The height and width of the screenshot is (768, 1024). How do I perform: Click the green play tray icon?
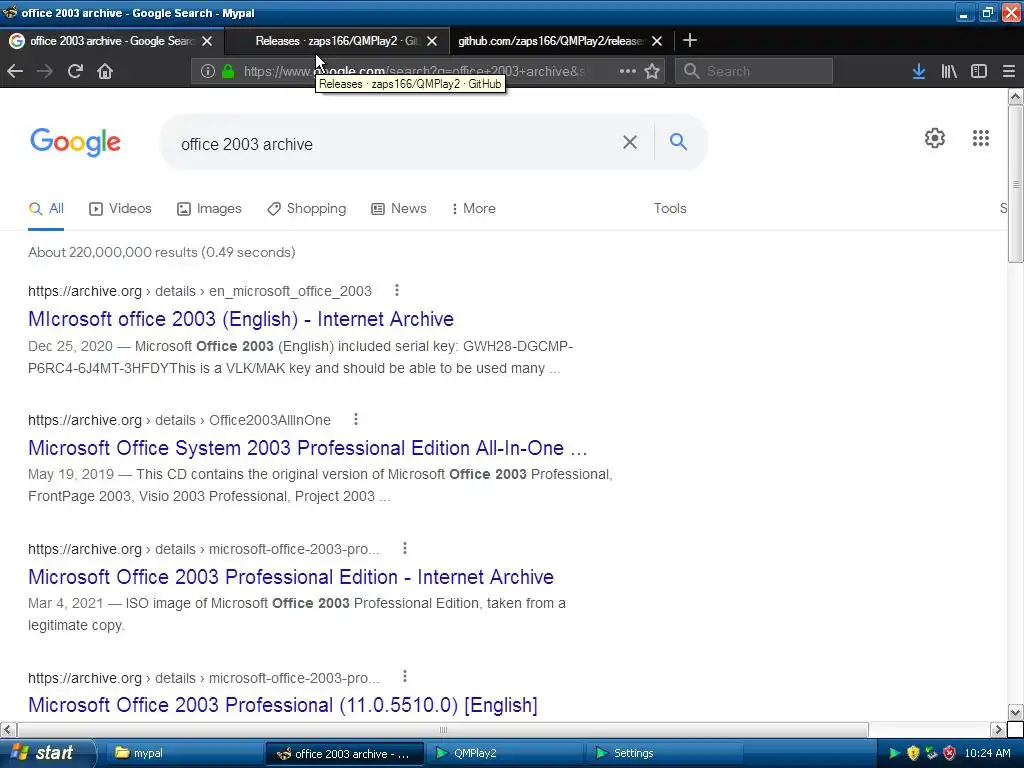coord(894,753)
